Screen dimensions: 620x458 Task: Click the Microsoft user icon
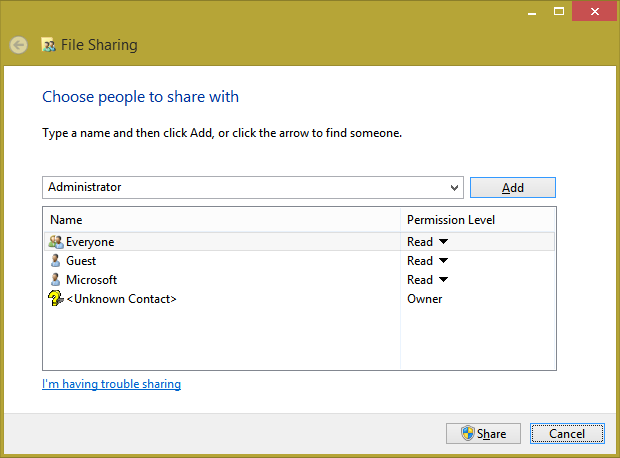[x=55, y=280]
